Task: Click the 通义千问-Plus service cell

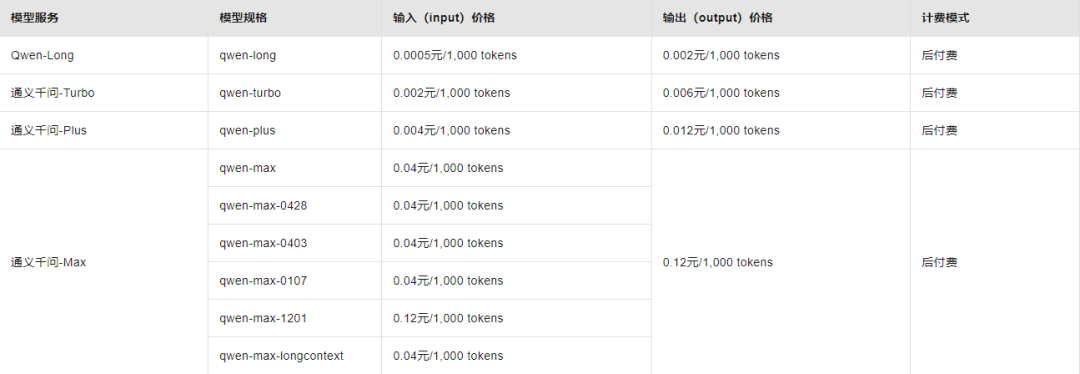Action: 104,130
